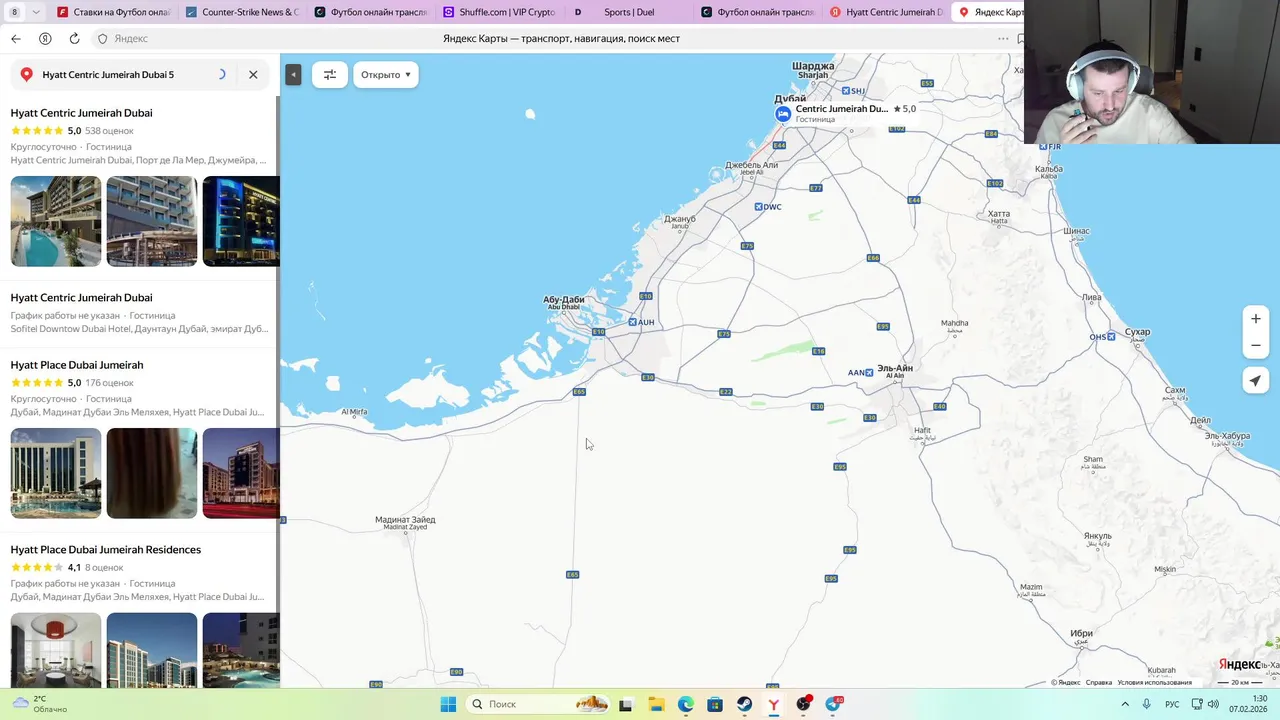Open Telegram from taskbar
The height and width of the screenshot is (720, 1280).
(834, 704)
